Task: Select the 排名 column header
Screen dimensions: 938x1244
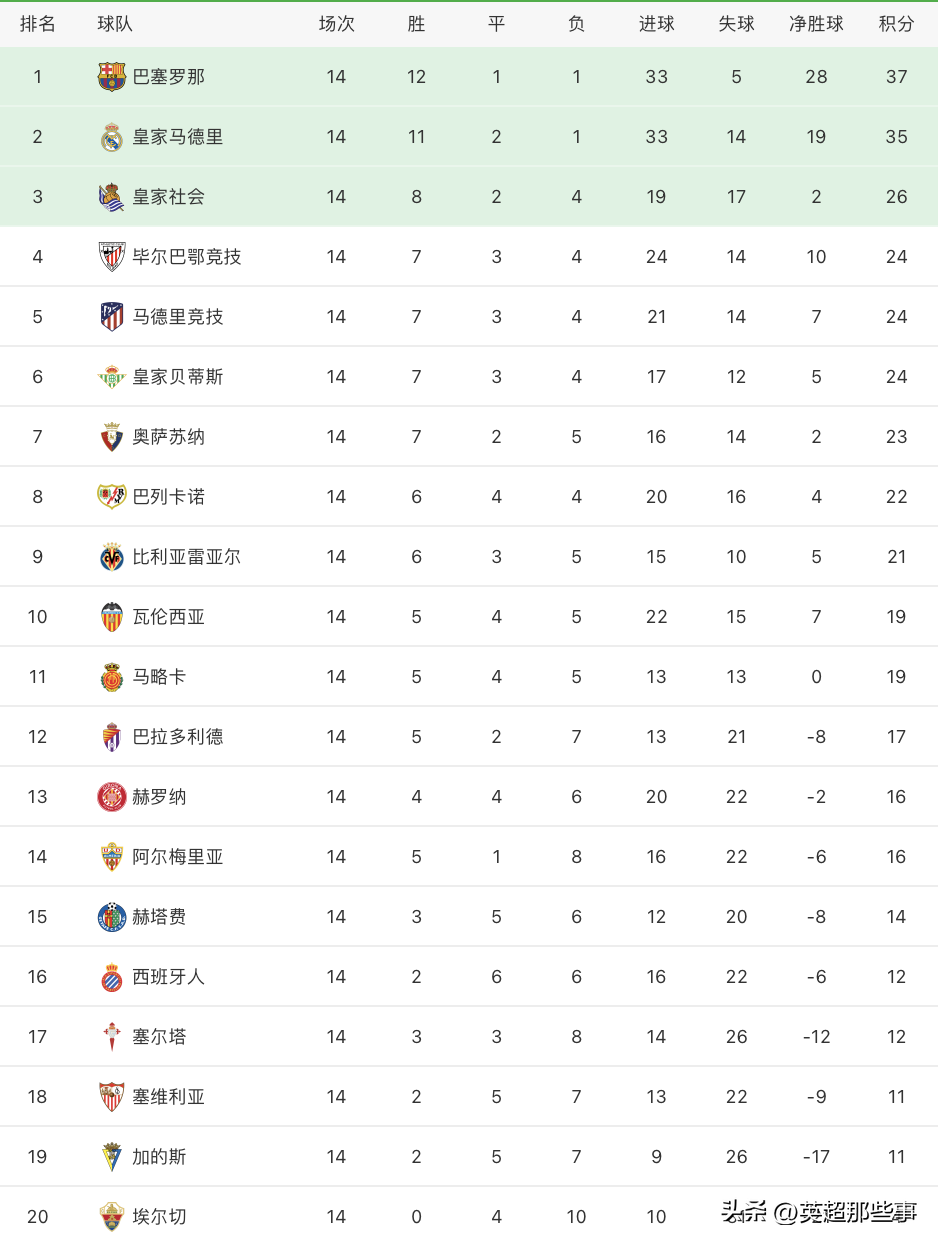Action: 38,24
